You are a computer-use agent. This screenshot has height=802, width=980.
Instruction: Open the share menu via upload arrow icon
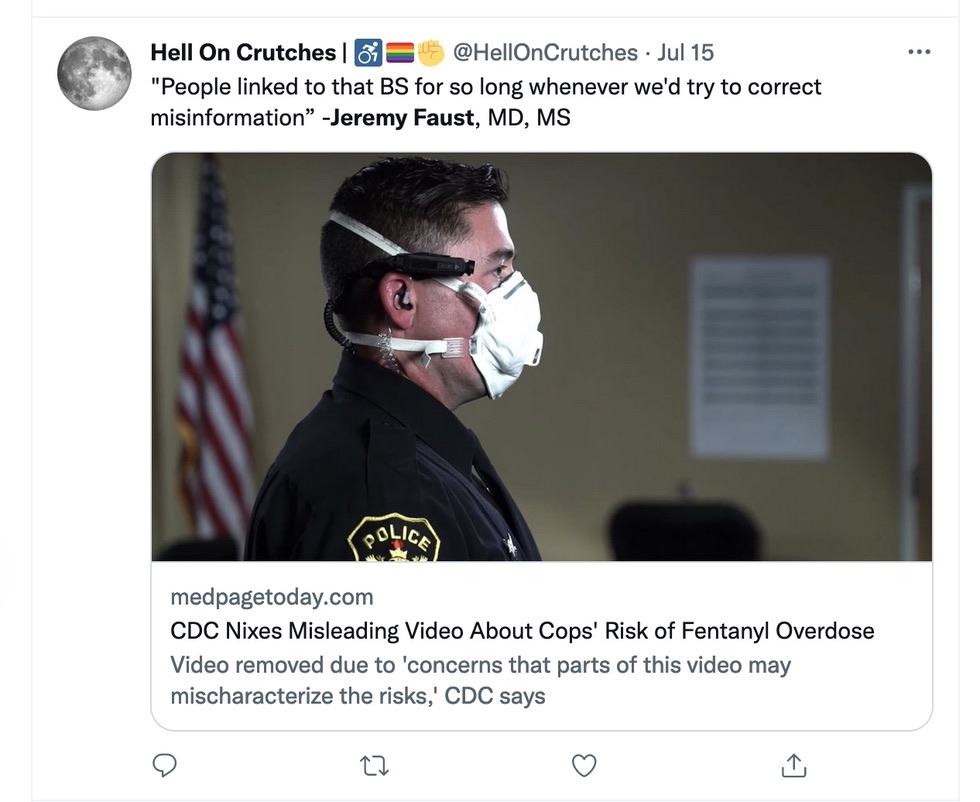coord(792,766)
